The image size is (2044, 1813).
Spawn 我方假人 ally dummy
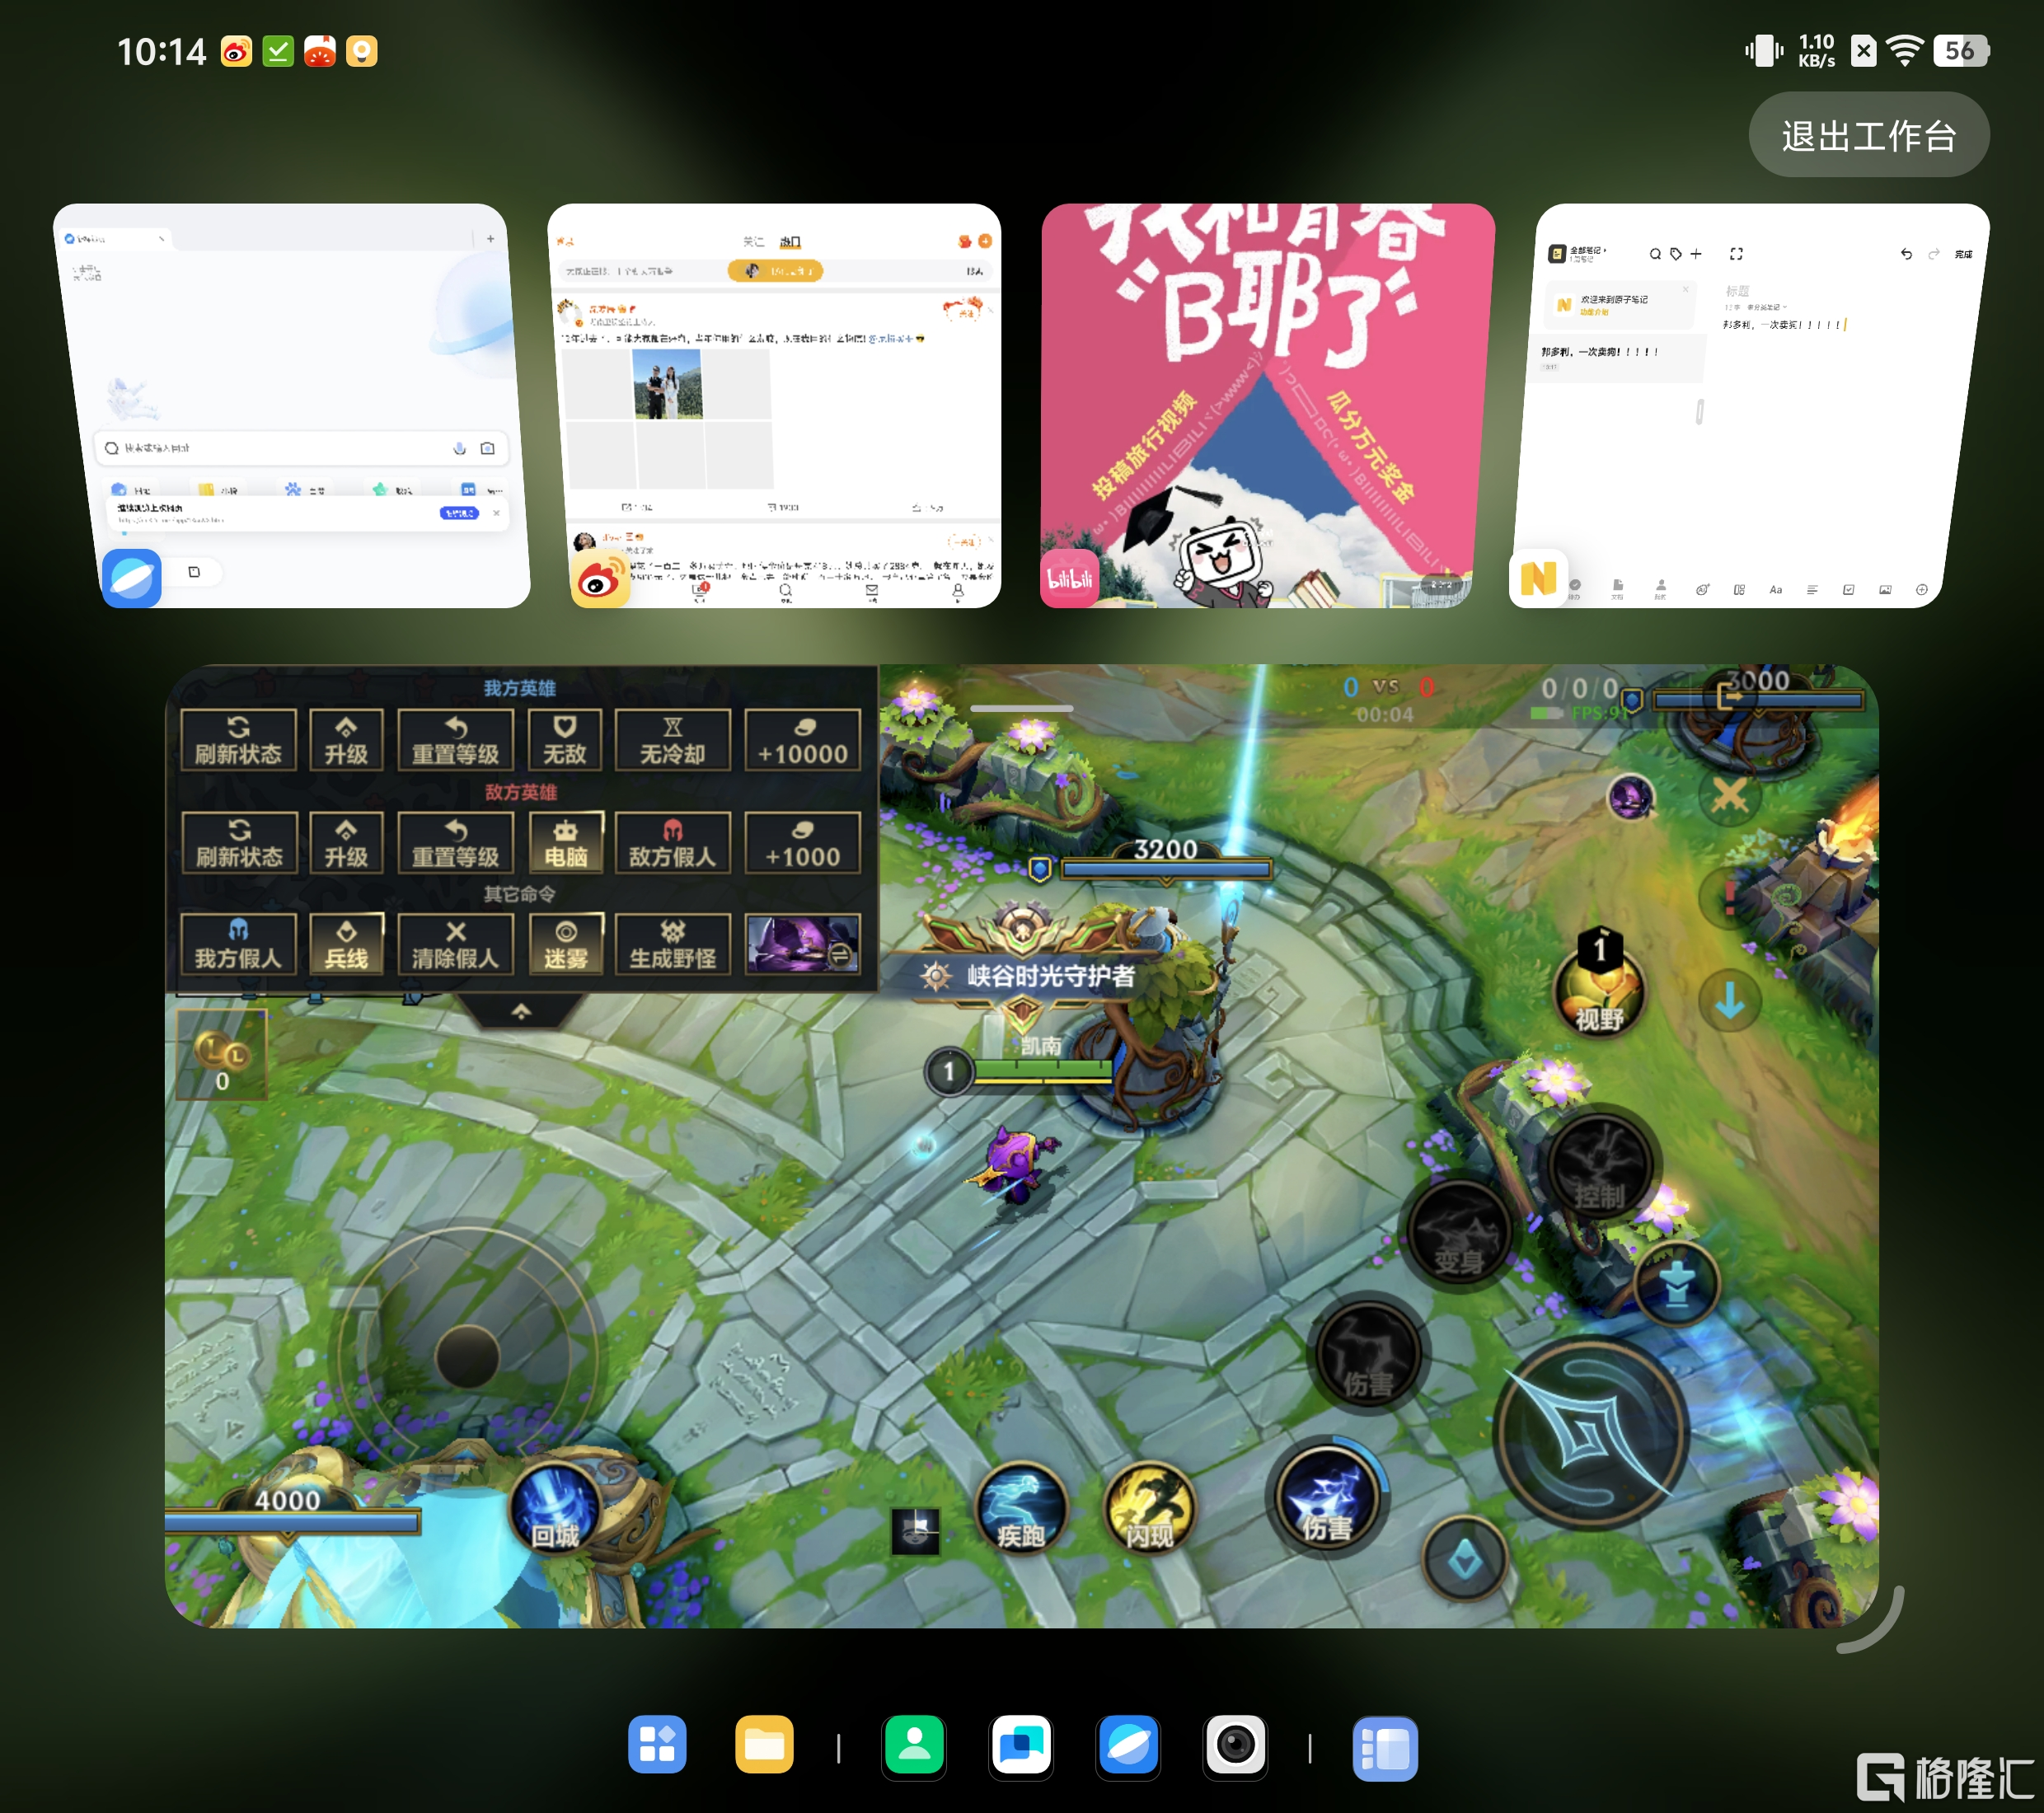pyautogui.click(x=238, y=944)
